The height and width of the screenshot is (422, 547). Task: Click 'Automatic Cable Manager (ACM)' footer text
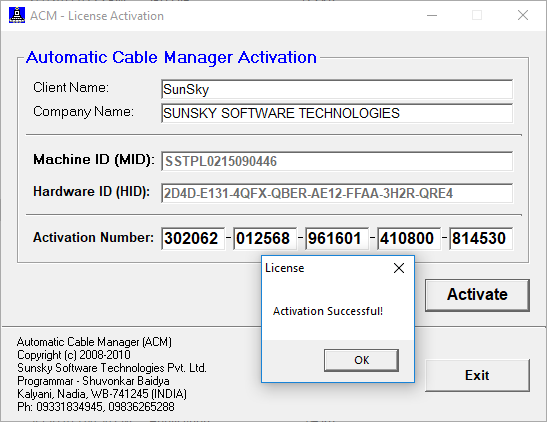pos(94,342)
